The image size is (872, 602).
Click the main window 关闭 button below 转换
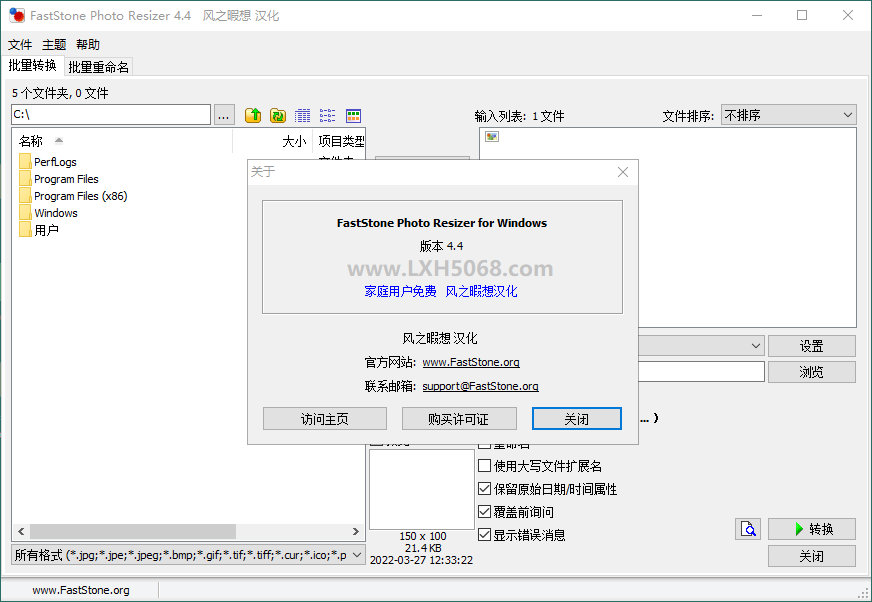point(811,556)
